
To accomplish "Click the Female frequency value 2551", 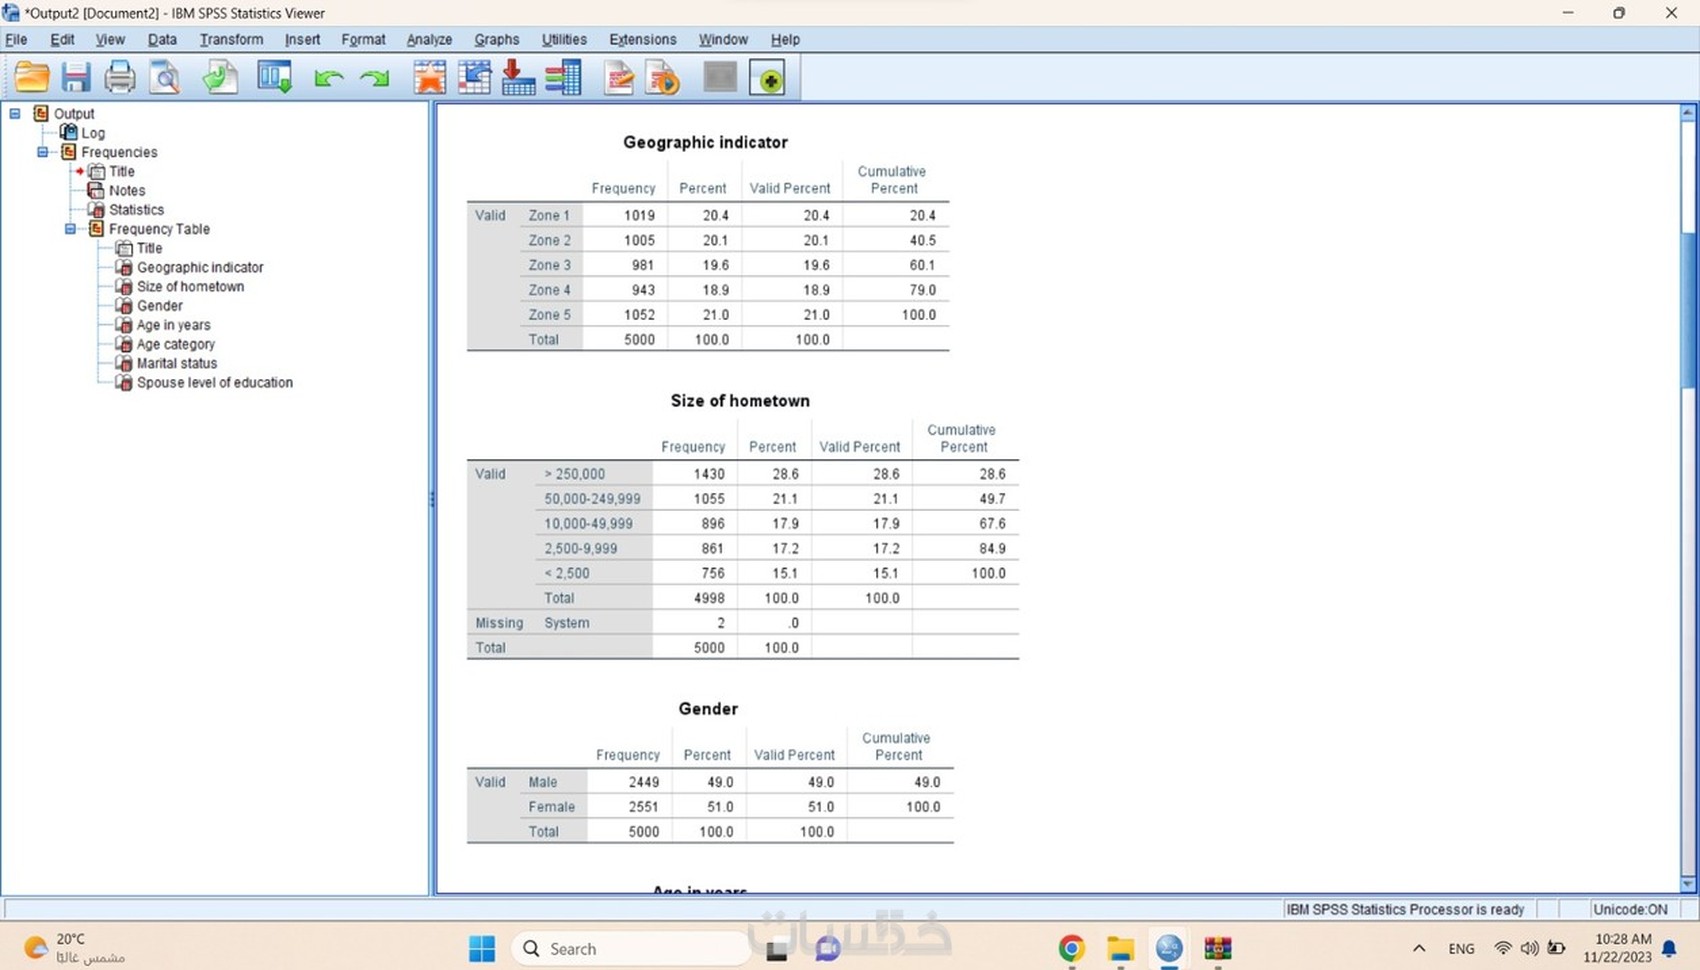I will [x=643, y=807].
